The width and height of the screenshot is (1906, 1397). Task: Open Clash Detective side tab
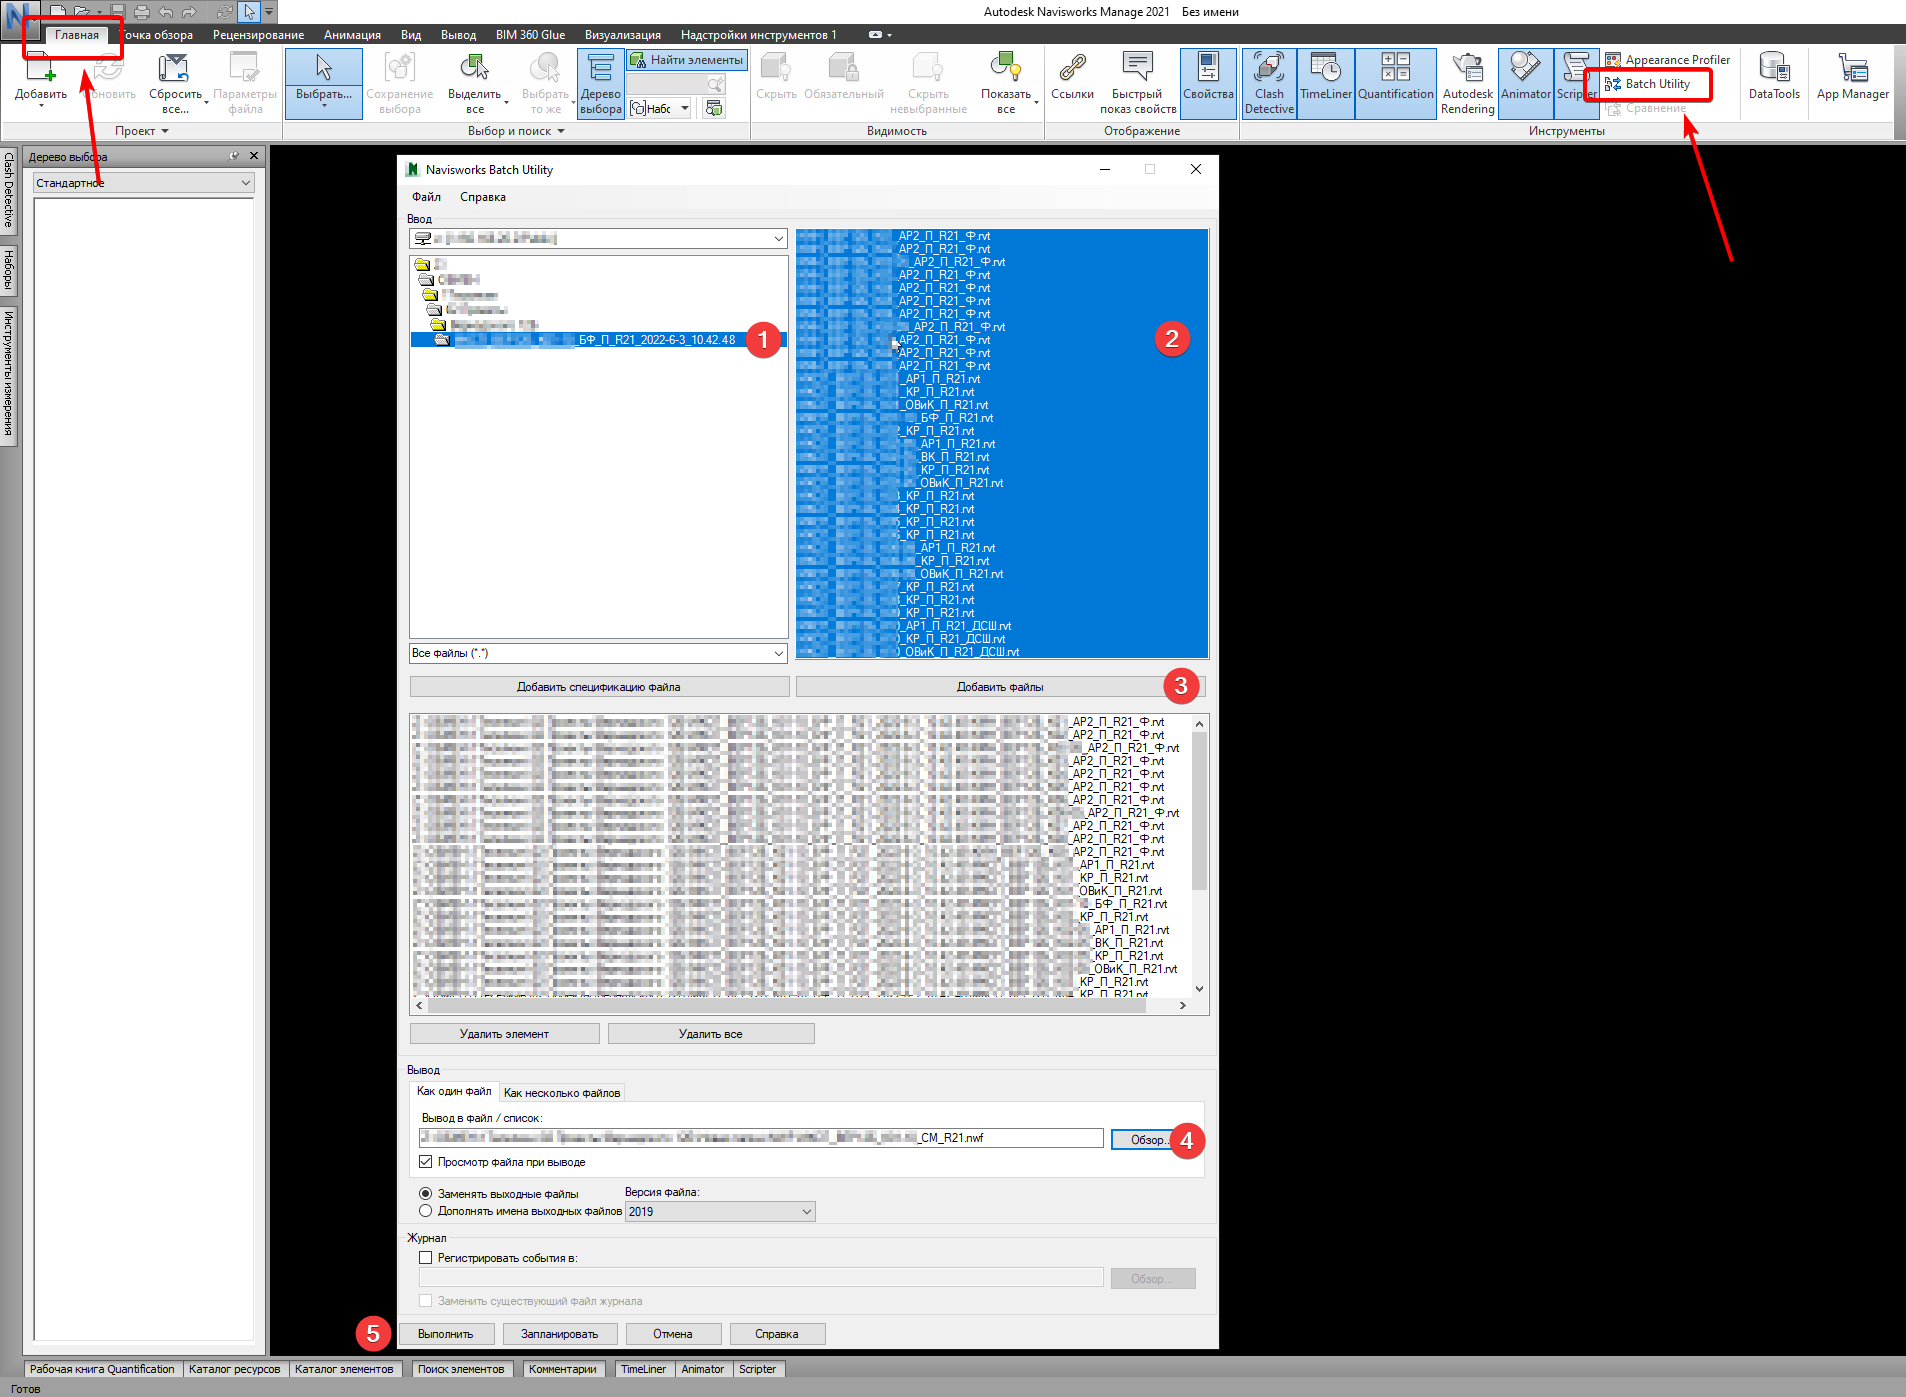pos(8,190)
